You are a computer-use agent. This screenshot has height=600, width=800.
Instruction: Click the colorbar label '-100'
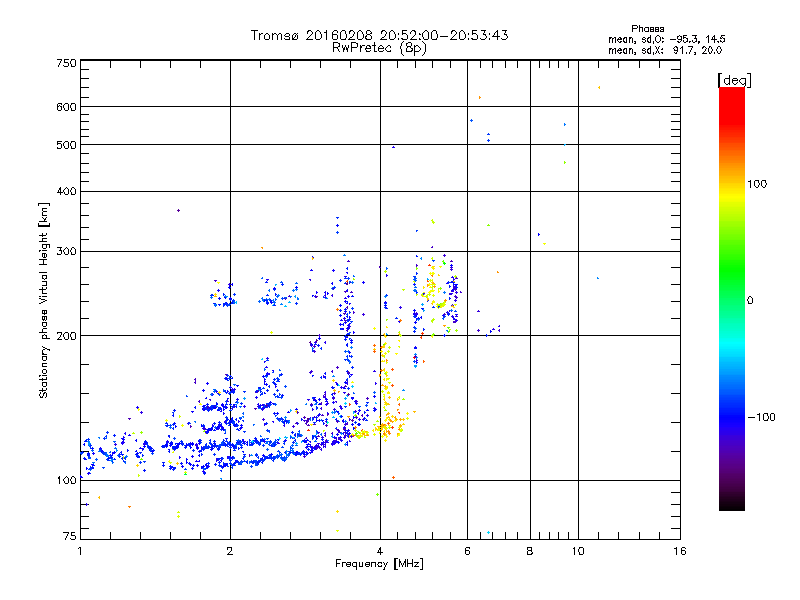coord(761,417)
